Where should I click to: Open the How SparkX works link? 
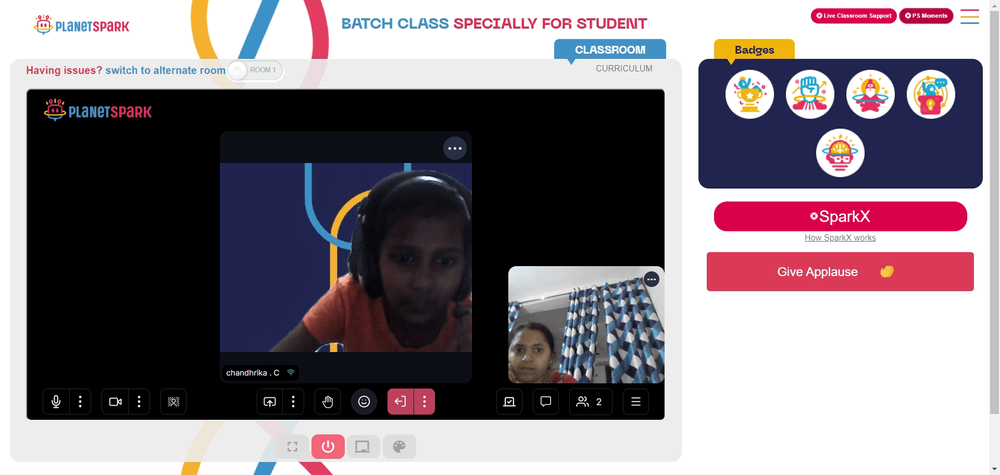pyautogui.click(x=840, y=238)
